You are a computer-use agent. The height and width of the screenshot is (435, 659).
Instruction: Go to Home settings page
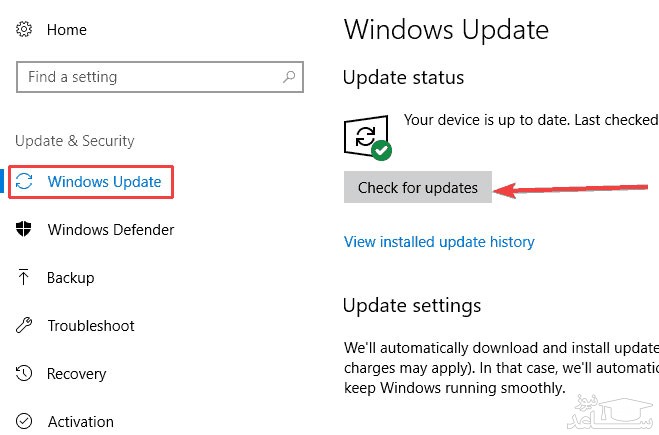tap(67, 30)
